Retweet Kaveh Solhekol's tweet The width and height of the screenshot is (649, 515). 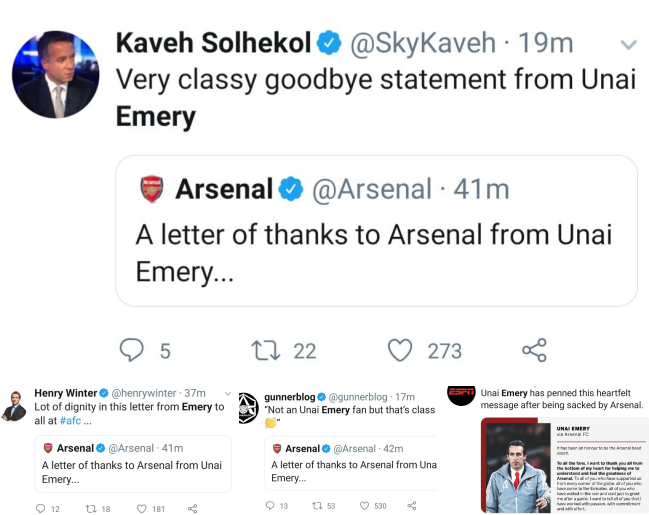(x=267, y=350)
